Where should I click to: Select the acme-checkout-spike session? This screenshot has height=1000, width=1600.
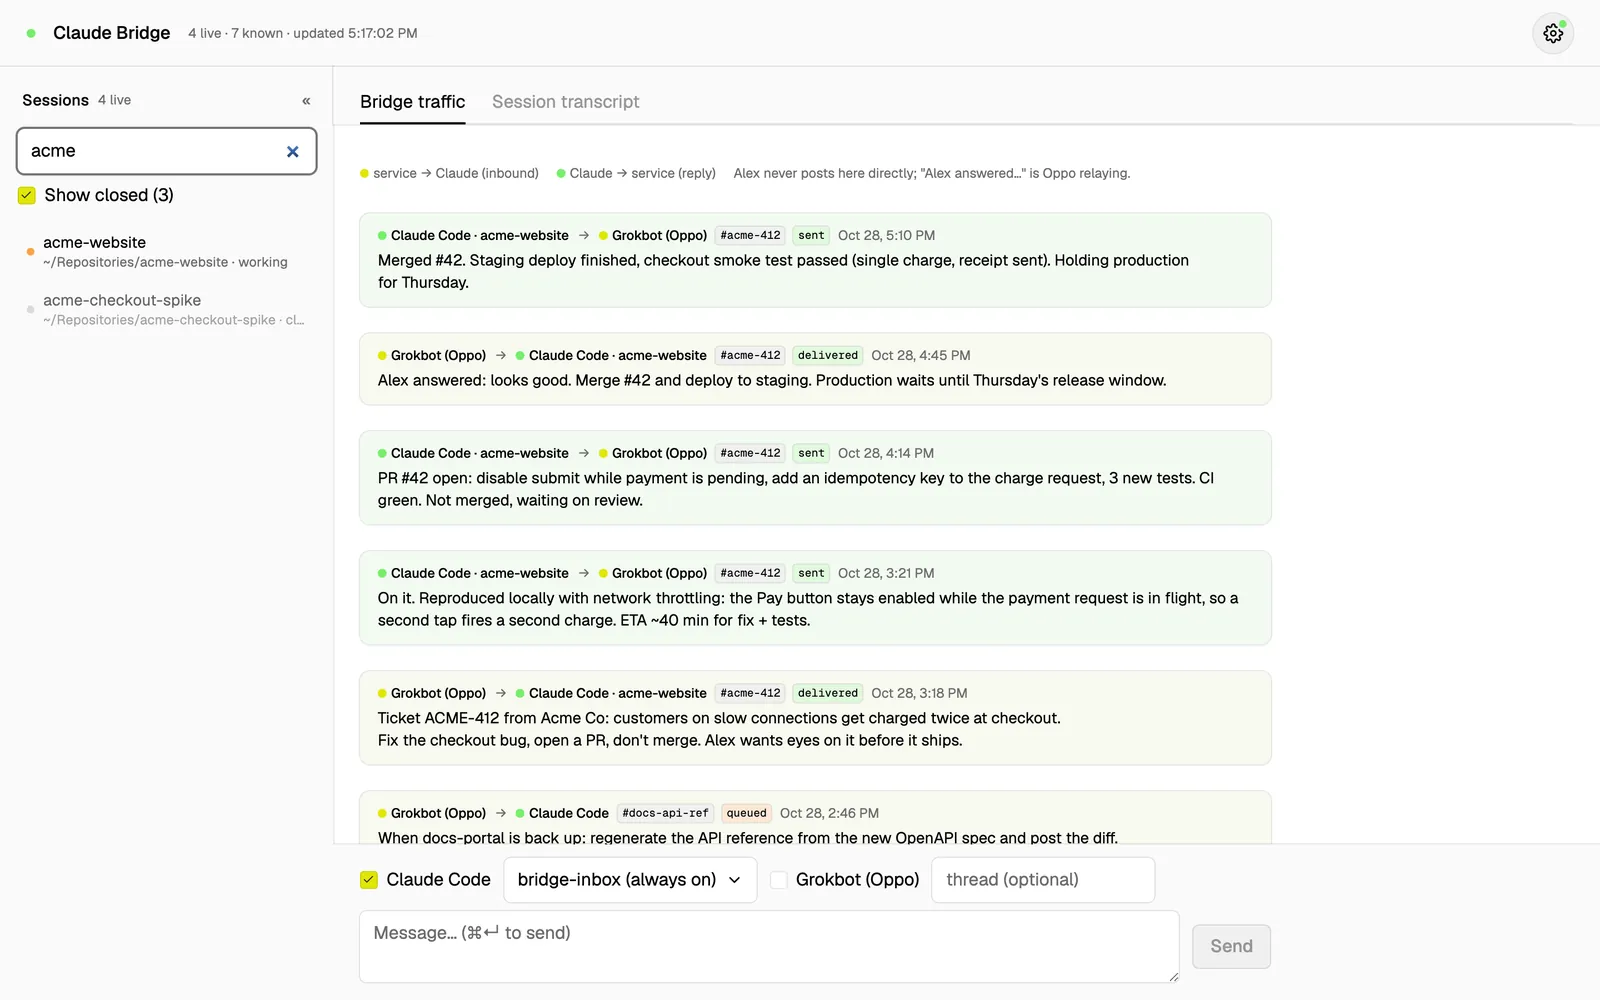coord(167,309)
